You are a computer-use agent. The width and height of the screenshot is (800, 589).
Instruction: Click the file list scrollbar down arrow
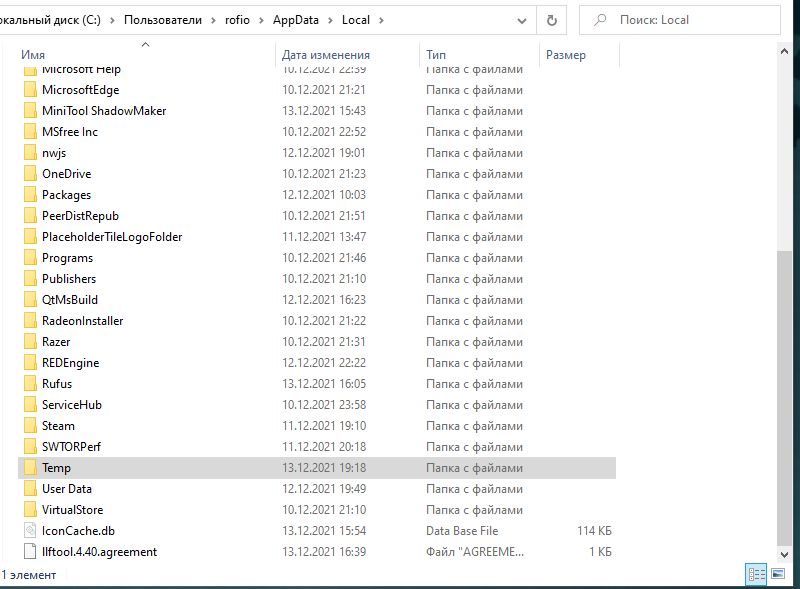(x=784, y=554)
